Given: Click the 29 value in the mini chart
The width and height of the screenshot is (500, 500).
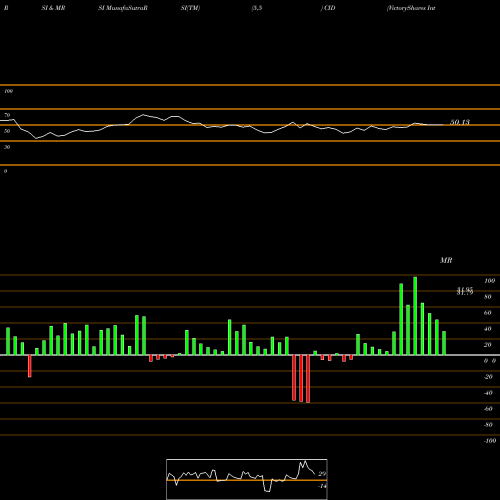Looking at the screenshot, I should pyautogui.click(x=322, y=474).
